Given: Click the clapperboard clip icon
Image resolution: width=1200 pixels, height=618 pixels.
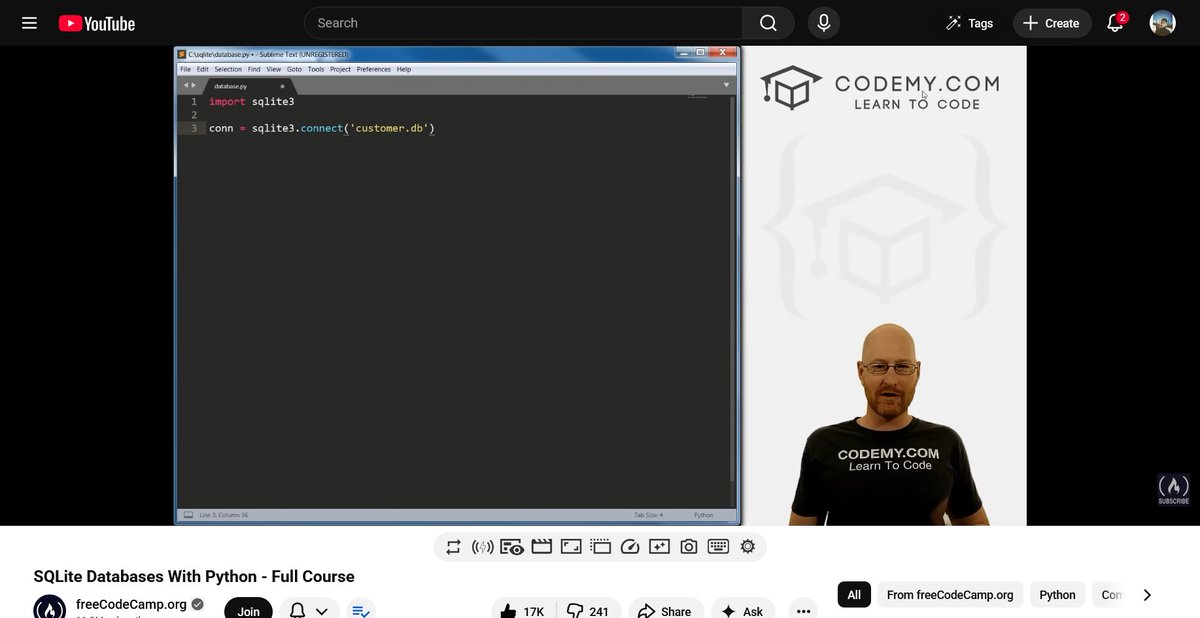Looking at the screenshot, I should (541, 547).
